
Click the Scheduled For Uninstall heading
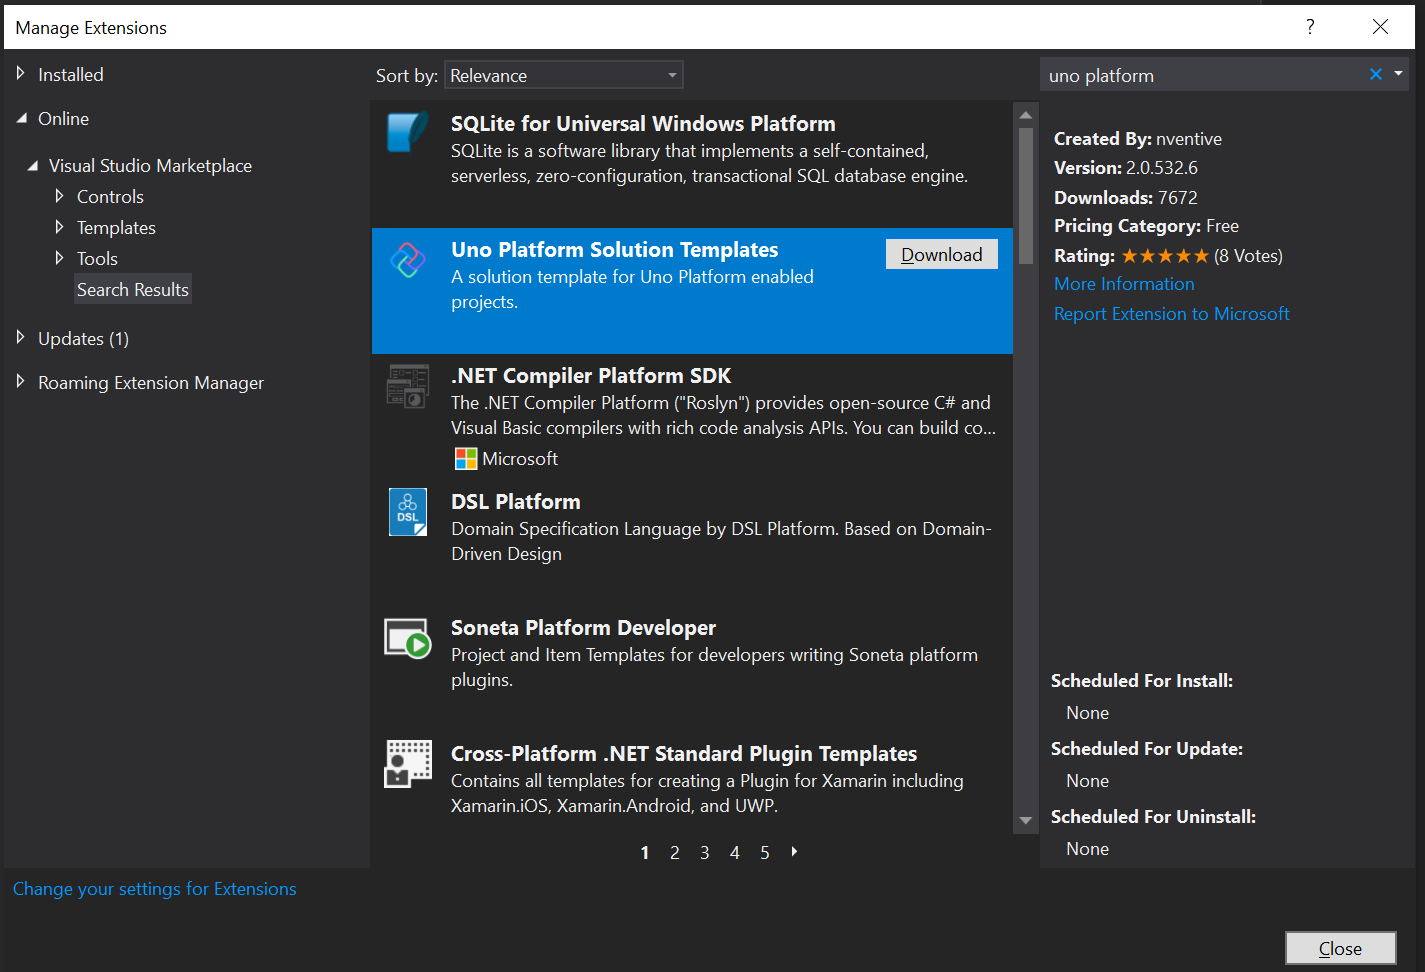1153,817
